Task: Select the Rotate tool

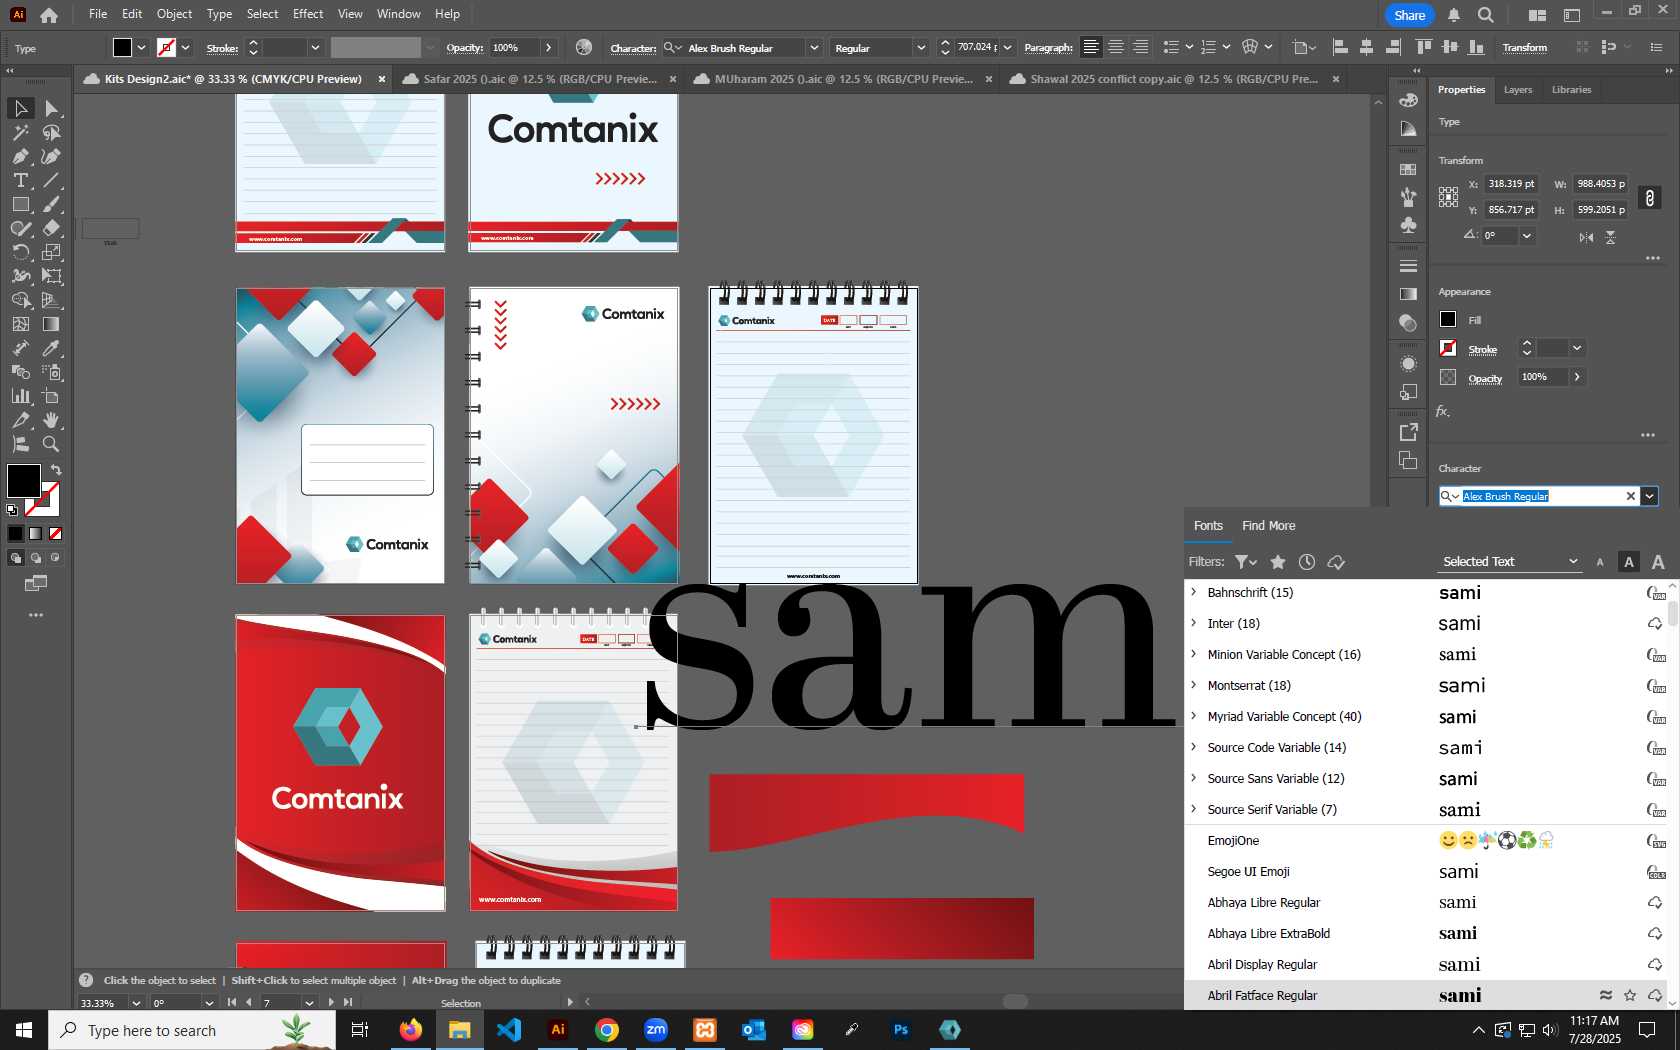Action: (x=21, y=252)
